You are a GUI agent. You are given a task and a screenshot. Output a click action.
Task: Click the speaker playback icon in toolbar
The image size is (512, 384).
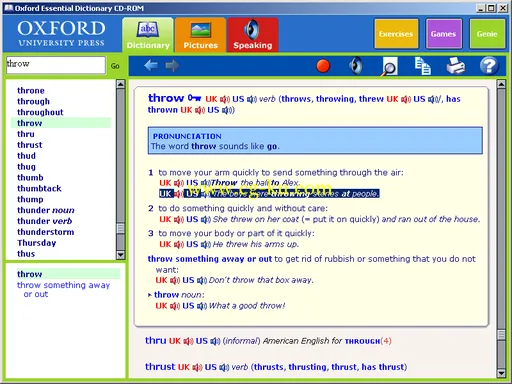click(x=356, y=65)
